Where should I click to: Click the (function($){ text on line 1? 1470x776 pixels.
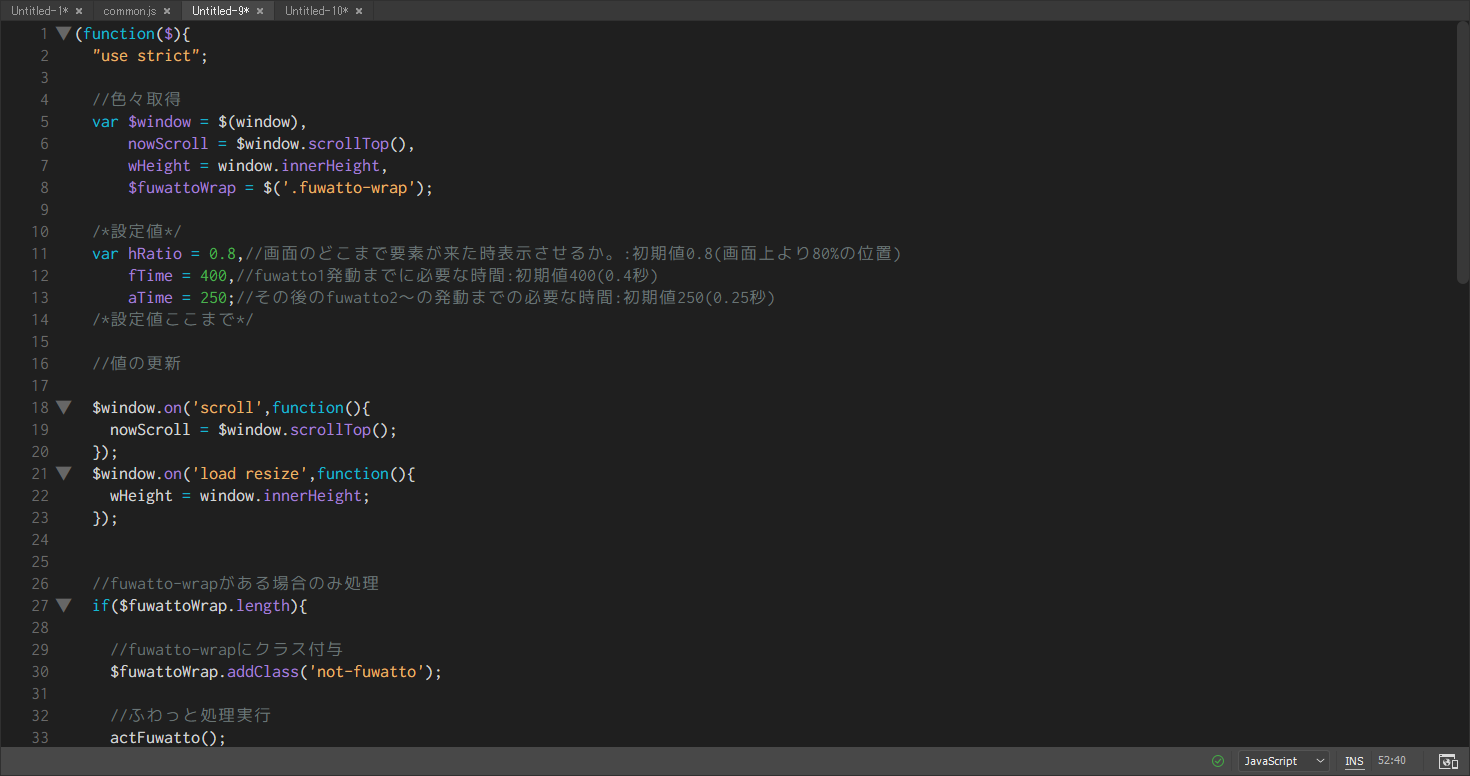coord(132,33)
